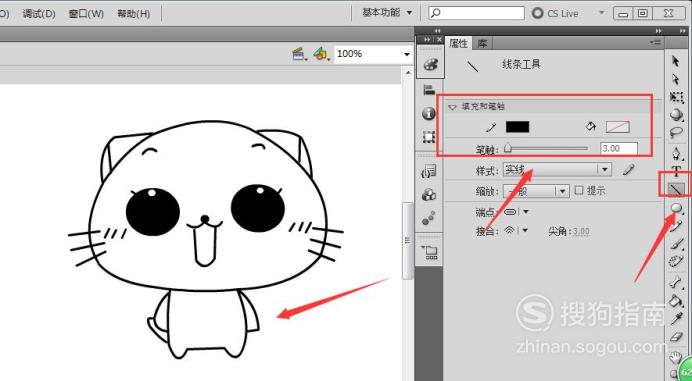Select the Text tool
The width and height of the screenshot is (692, 381).
pyautogui.click(x=676, y=171)
